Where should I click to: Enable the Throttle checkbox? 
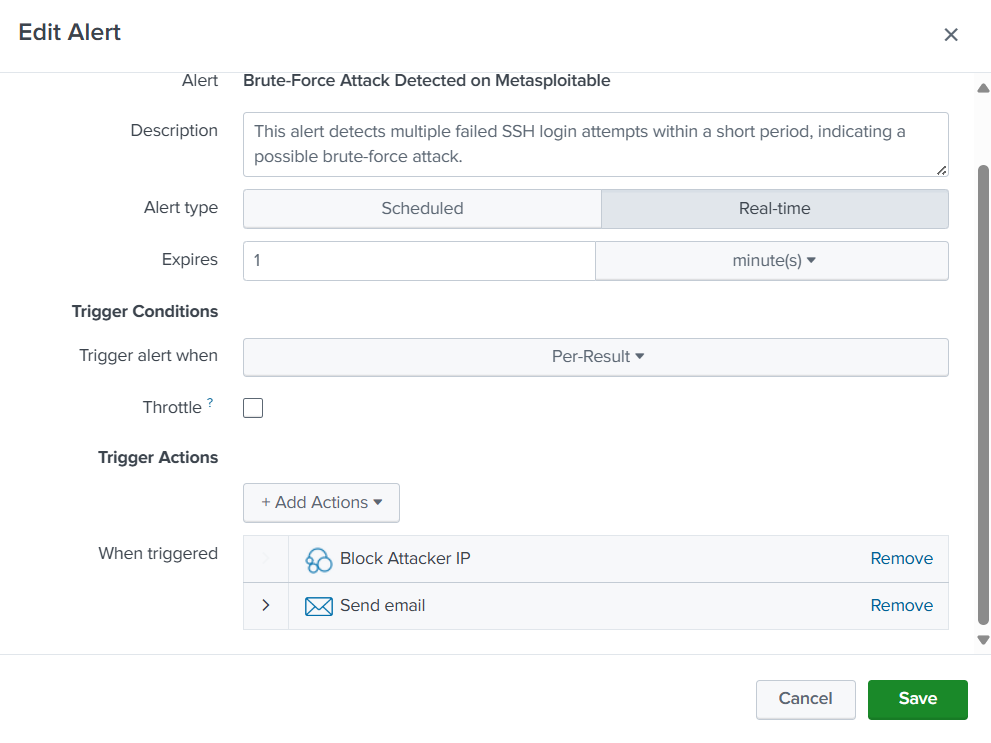point(252,407)
